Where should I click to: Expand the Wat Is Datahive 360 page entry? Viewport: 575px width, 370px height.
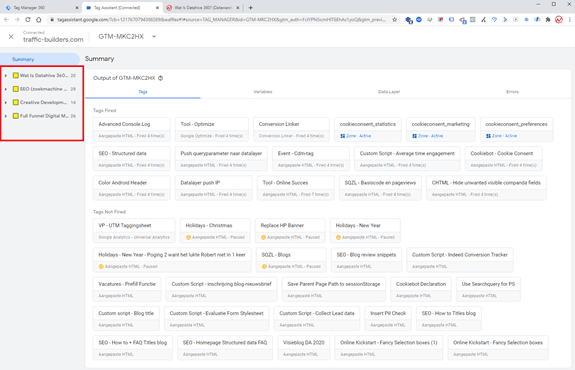pyautogui.click(x=6, y=76)
